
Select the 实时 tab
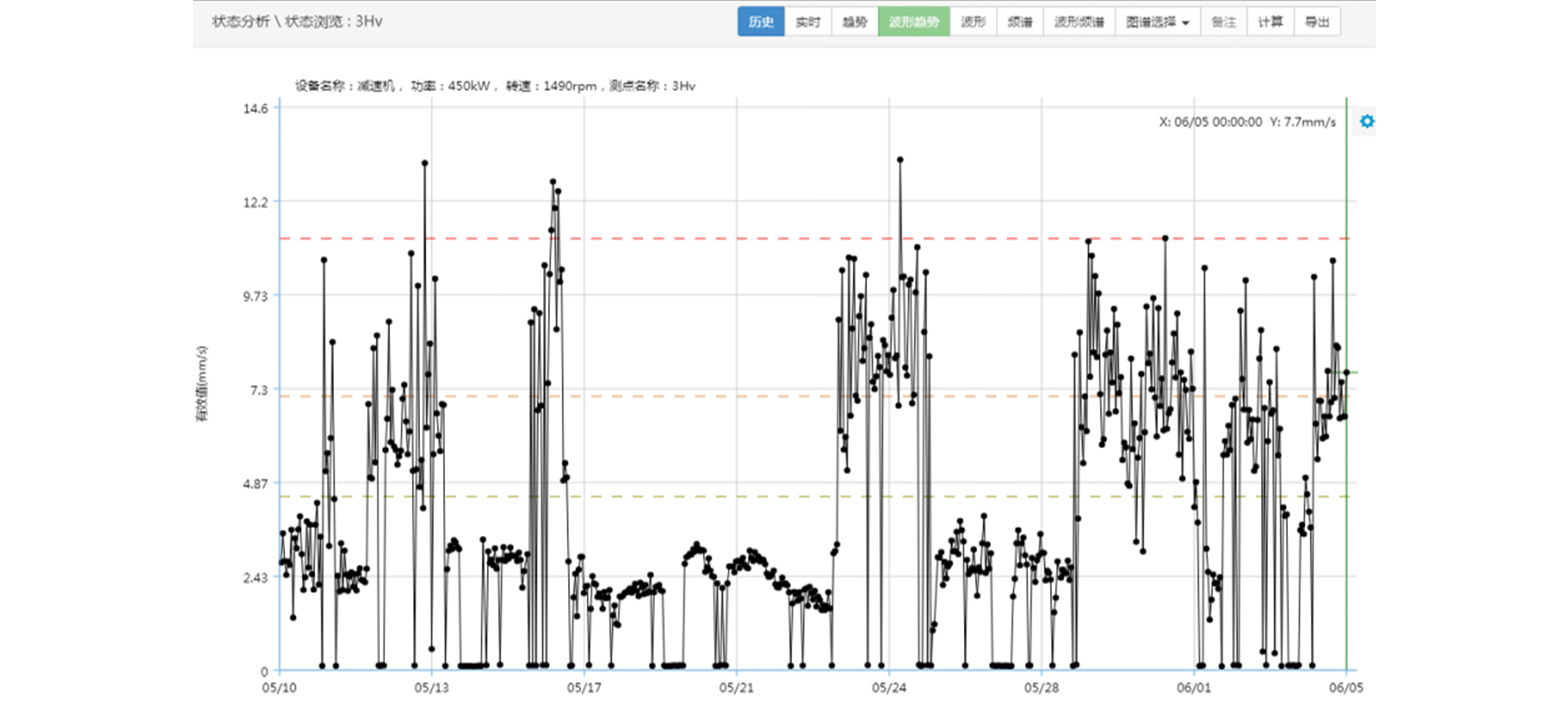(x=808, y=22)
